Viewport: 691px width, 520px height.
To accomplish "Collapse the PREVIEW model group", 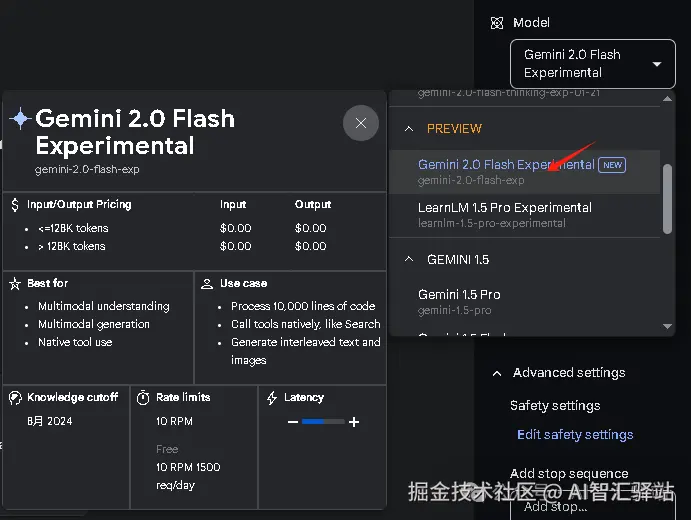I will coord(409,129).
